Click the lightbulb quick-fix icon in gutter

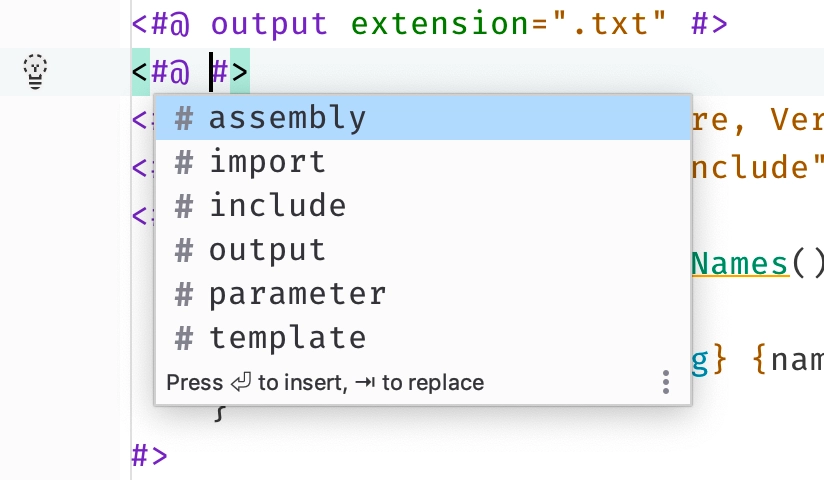(x=35, y=72)
